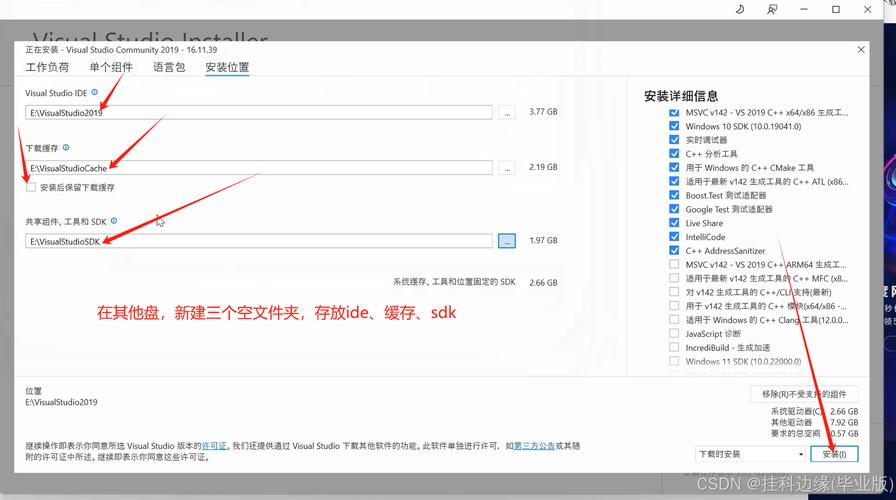Uncheck C++ AddressSanitizer component
The image size is (896, 500).
point(674,250)
